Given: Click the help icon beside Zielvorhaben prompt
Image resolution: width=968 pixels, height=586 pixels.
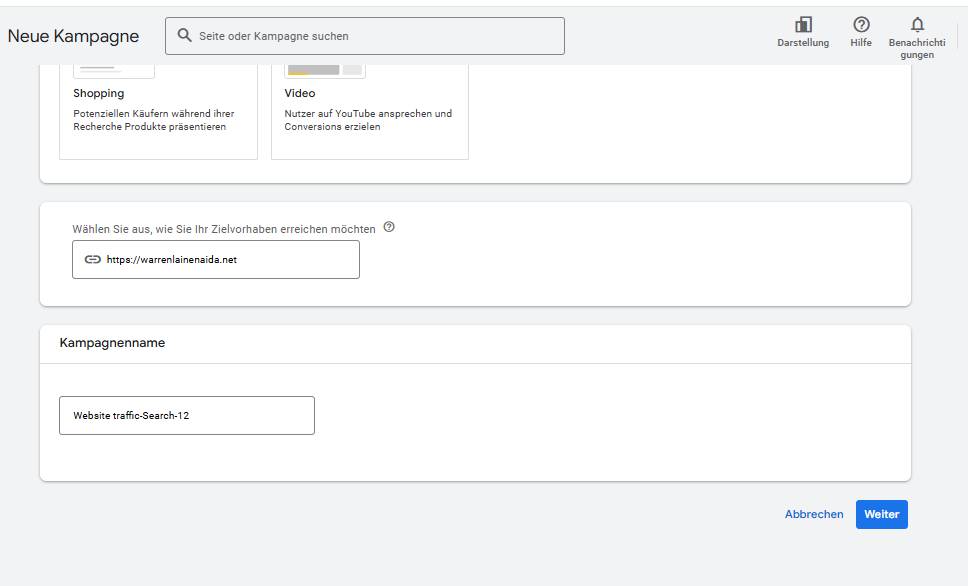Looking at the screenshot, I should pyautogui.click(x=389, y=227).
